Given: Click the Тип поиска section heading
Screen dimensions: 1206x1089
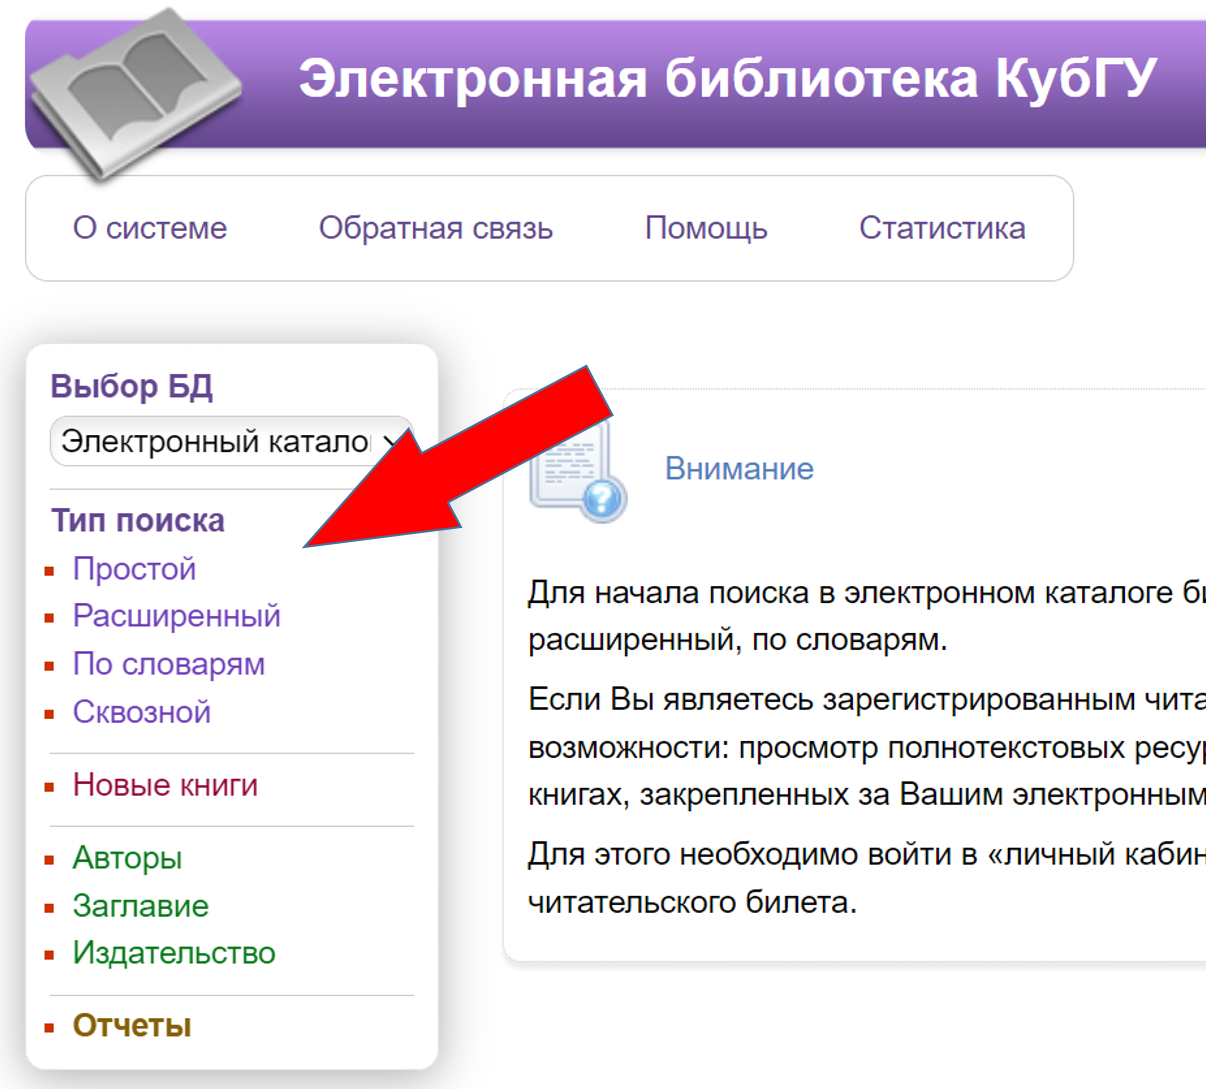Looking at the screenshot, I should coord(138,521).
